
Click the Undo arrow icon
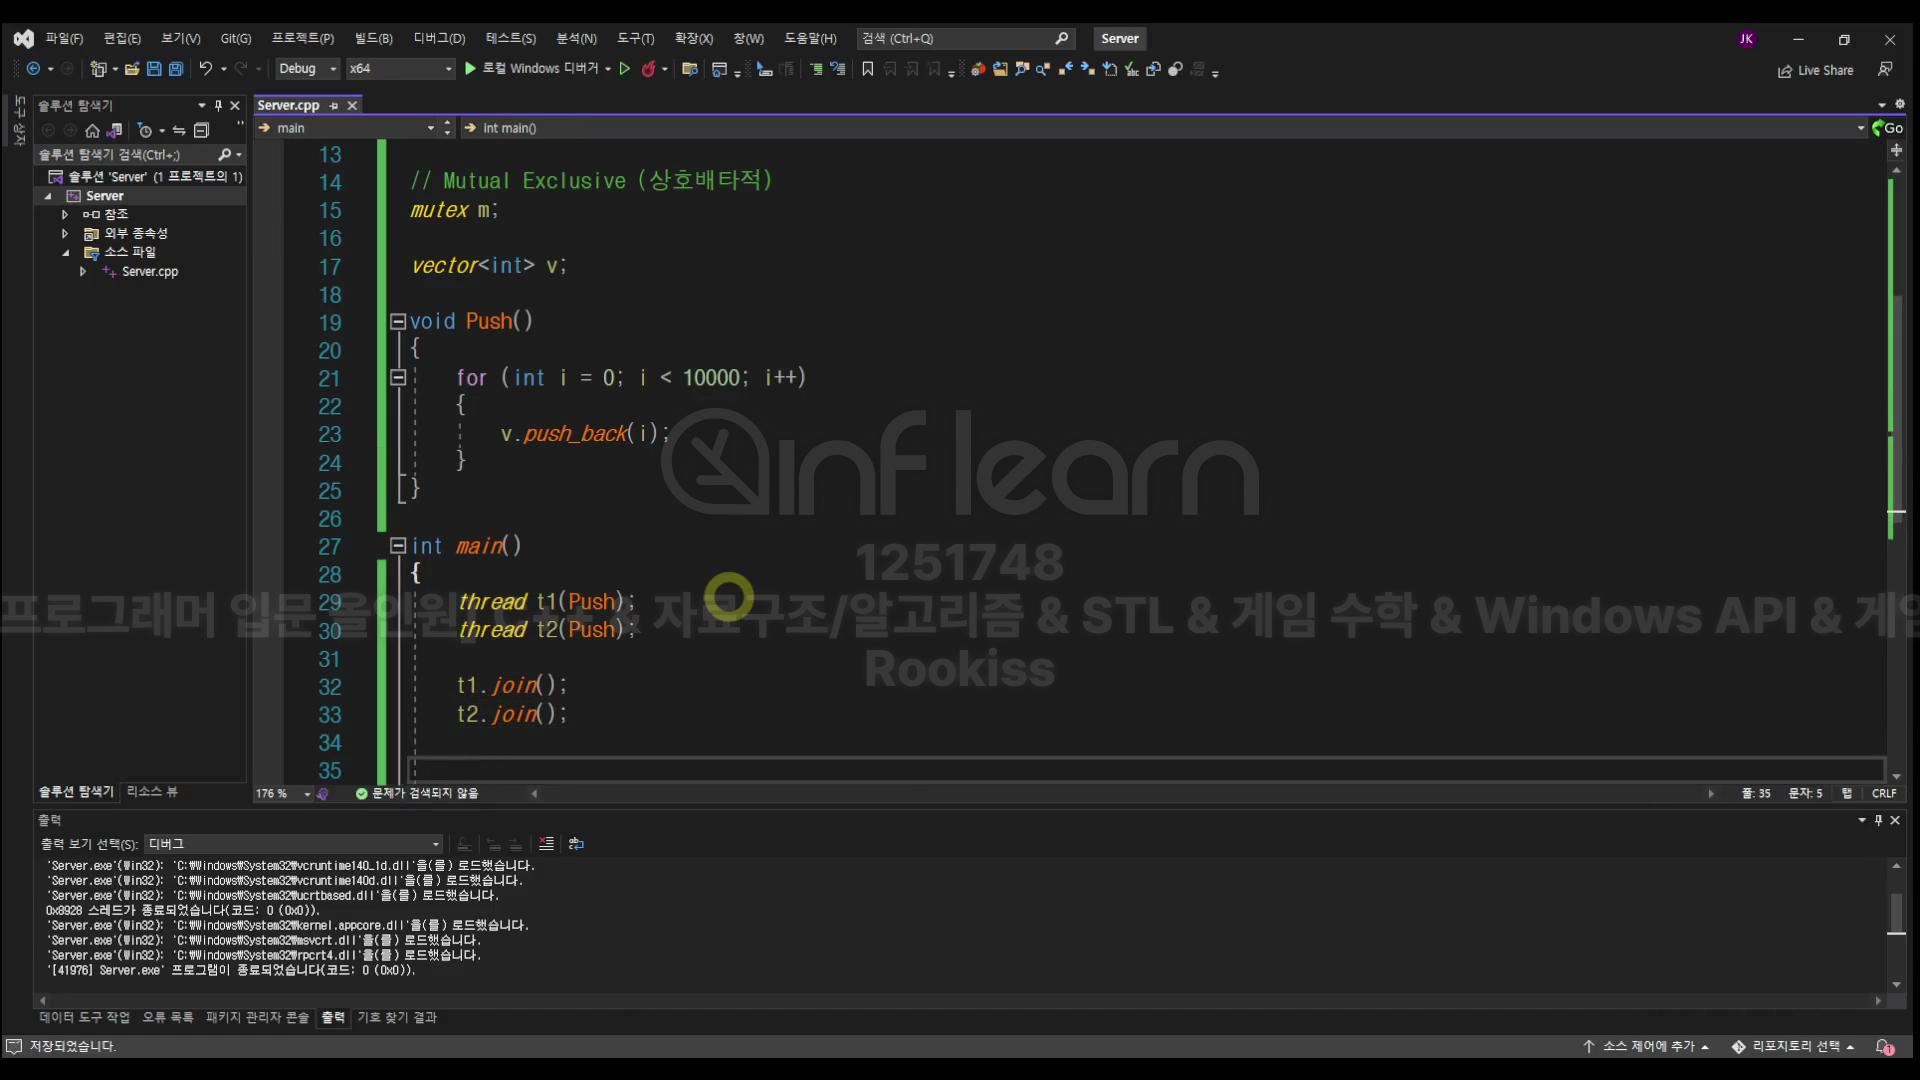click(205, 69)
